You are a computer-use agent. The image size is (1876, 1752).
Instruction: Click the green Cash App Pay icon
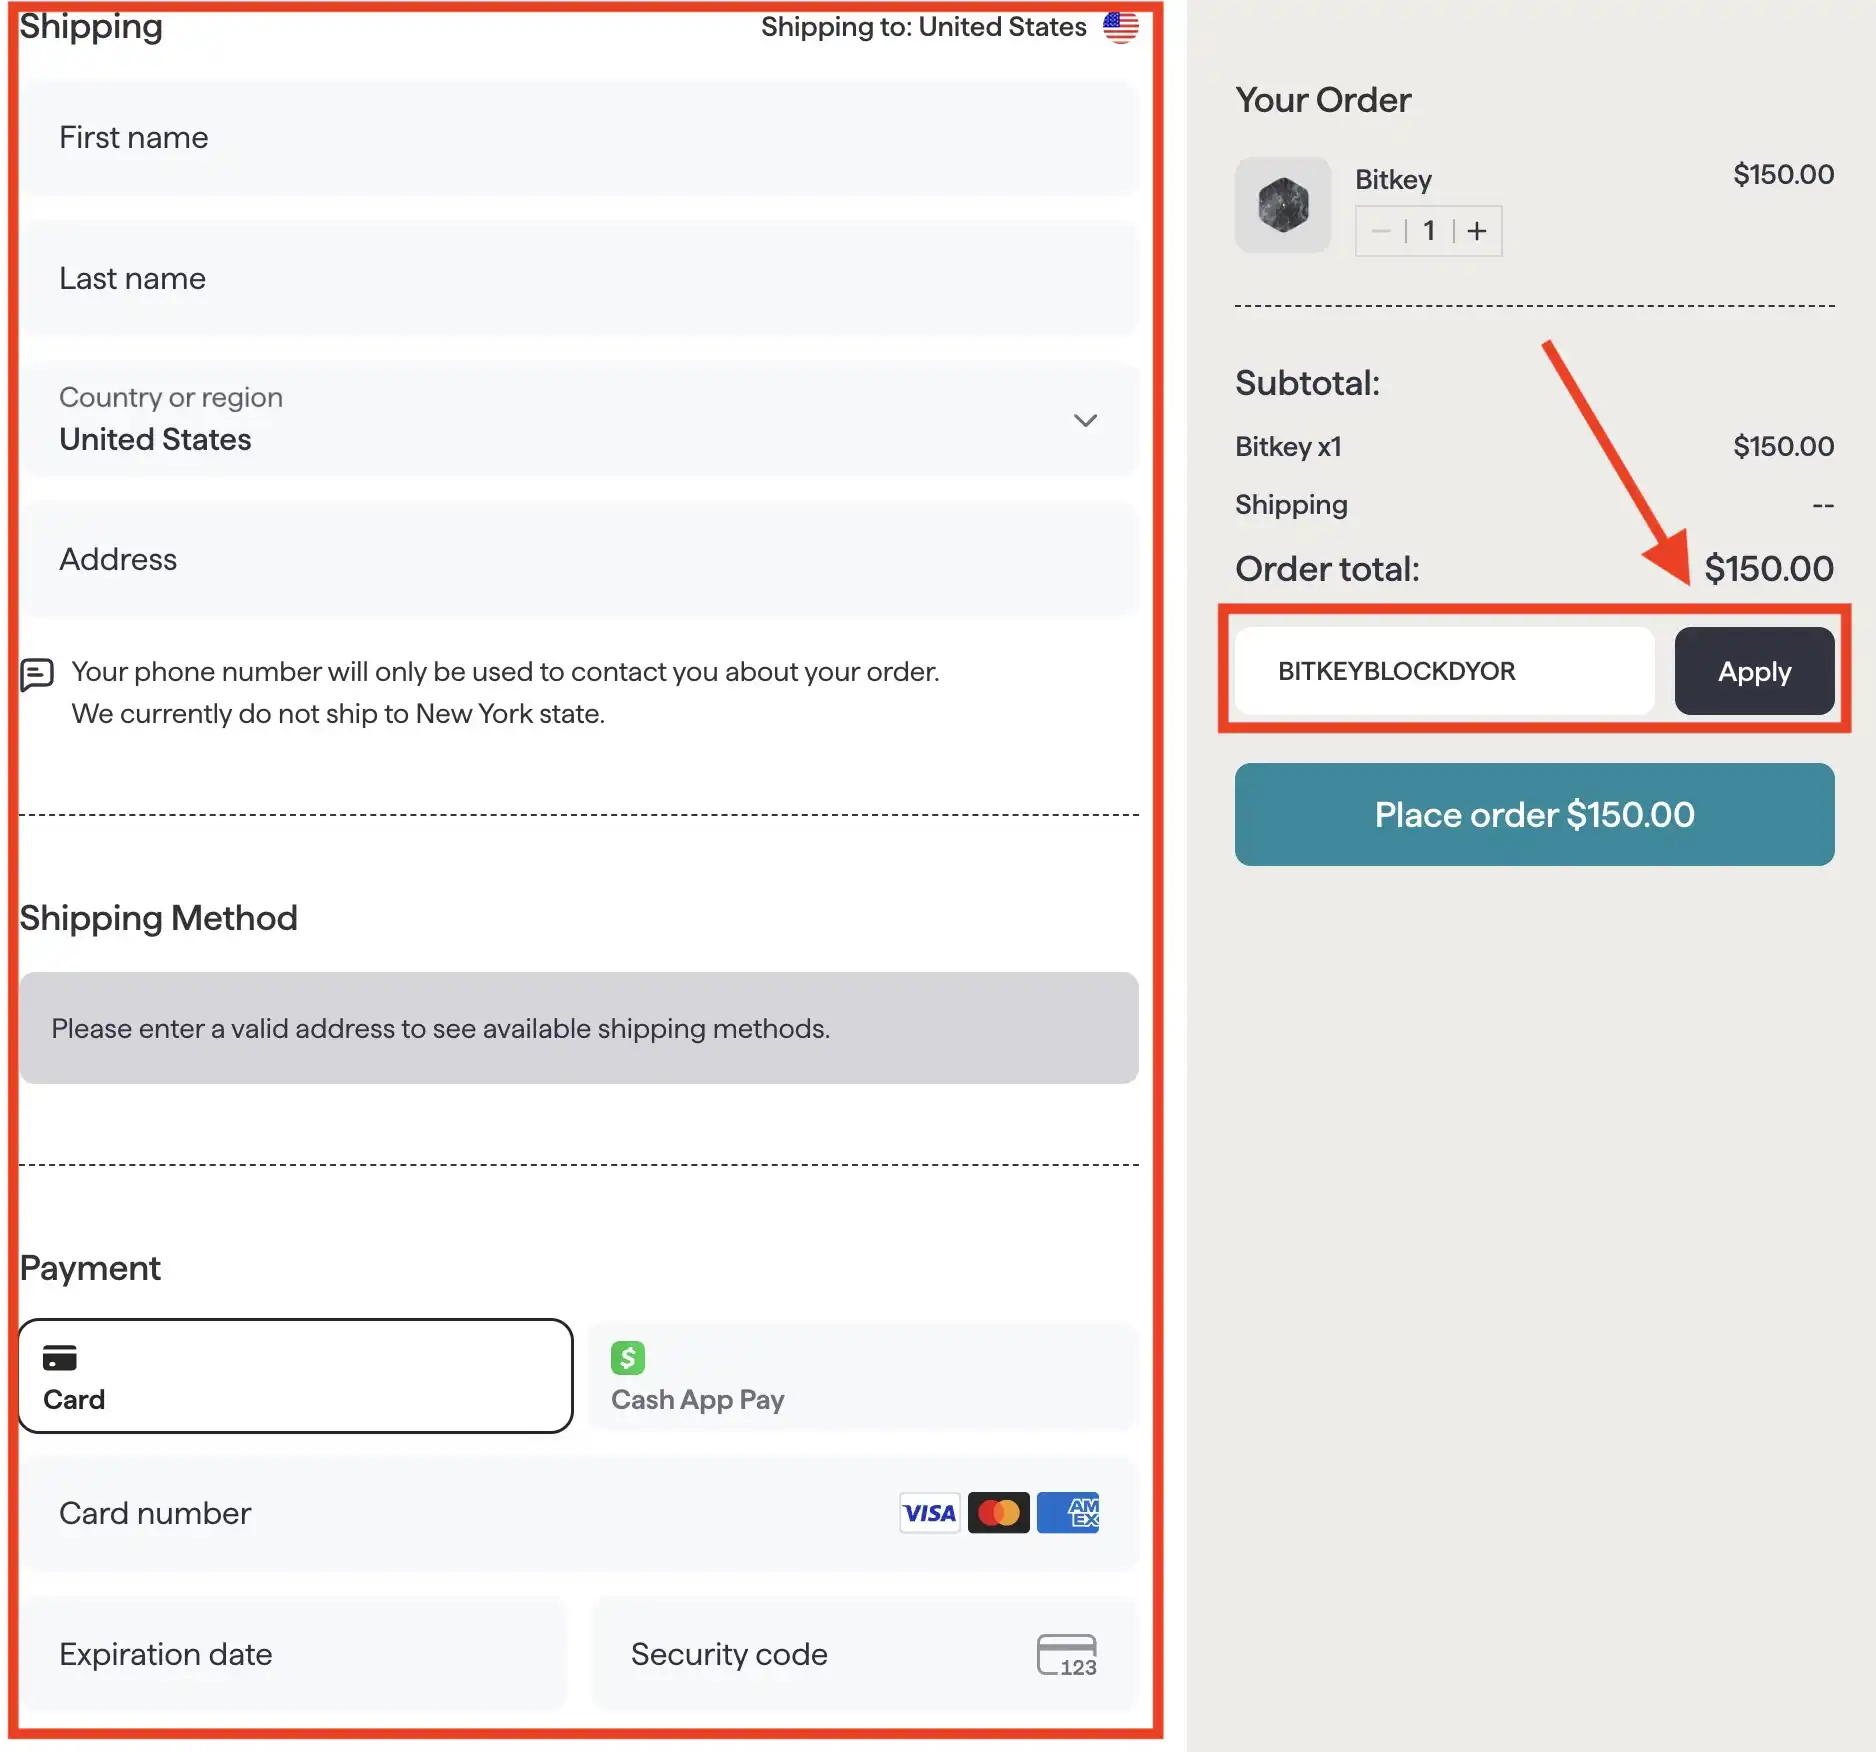point(628,1357)
